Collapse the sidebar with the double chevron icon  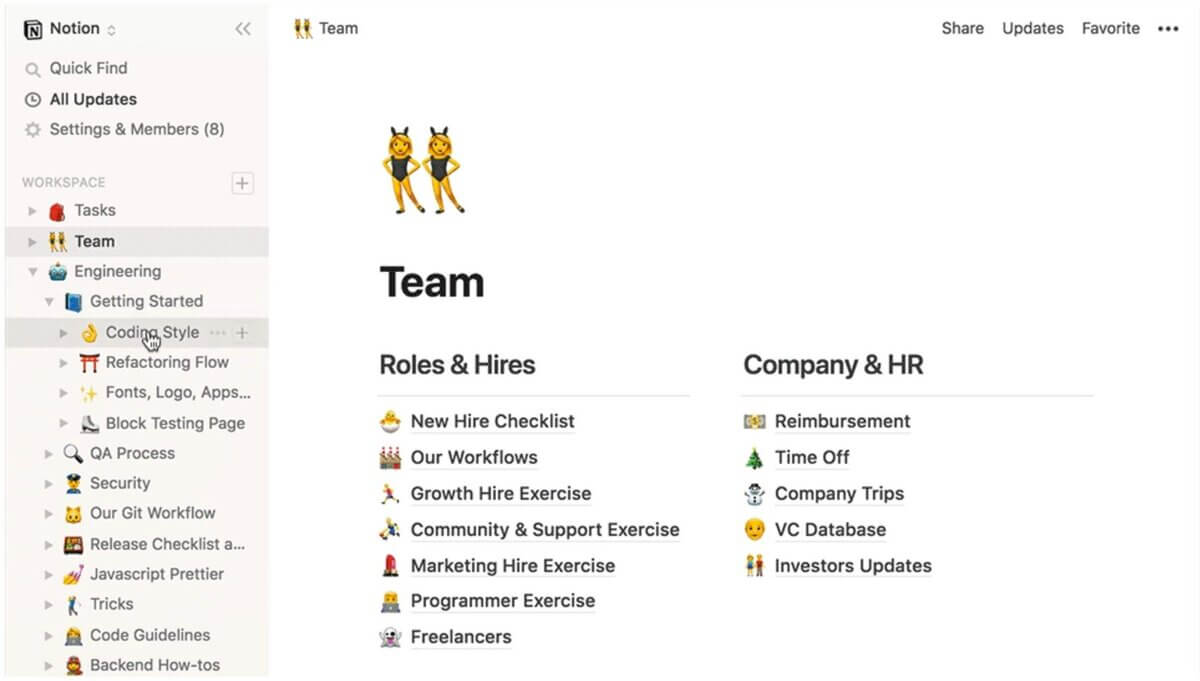(x=243, y=29)
